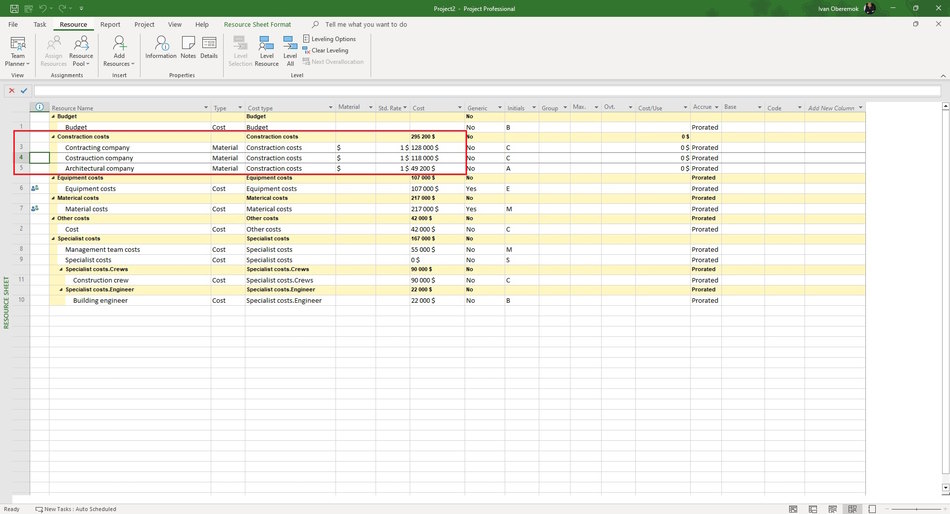Viewport: 950px width, 514px height.
Task: Click the Add New Column header
Action: 831,107
